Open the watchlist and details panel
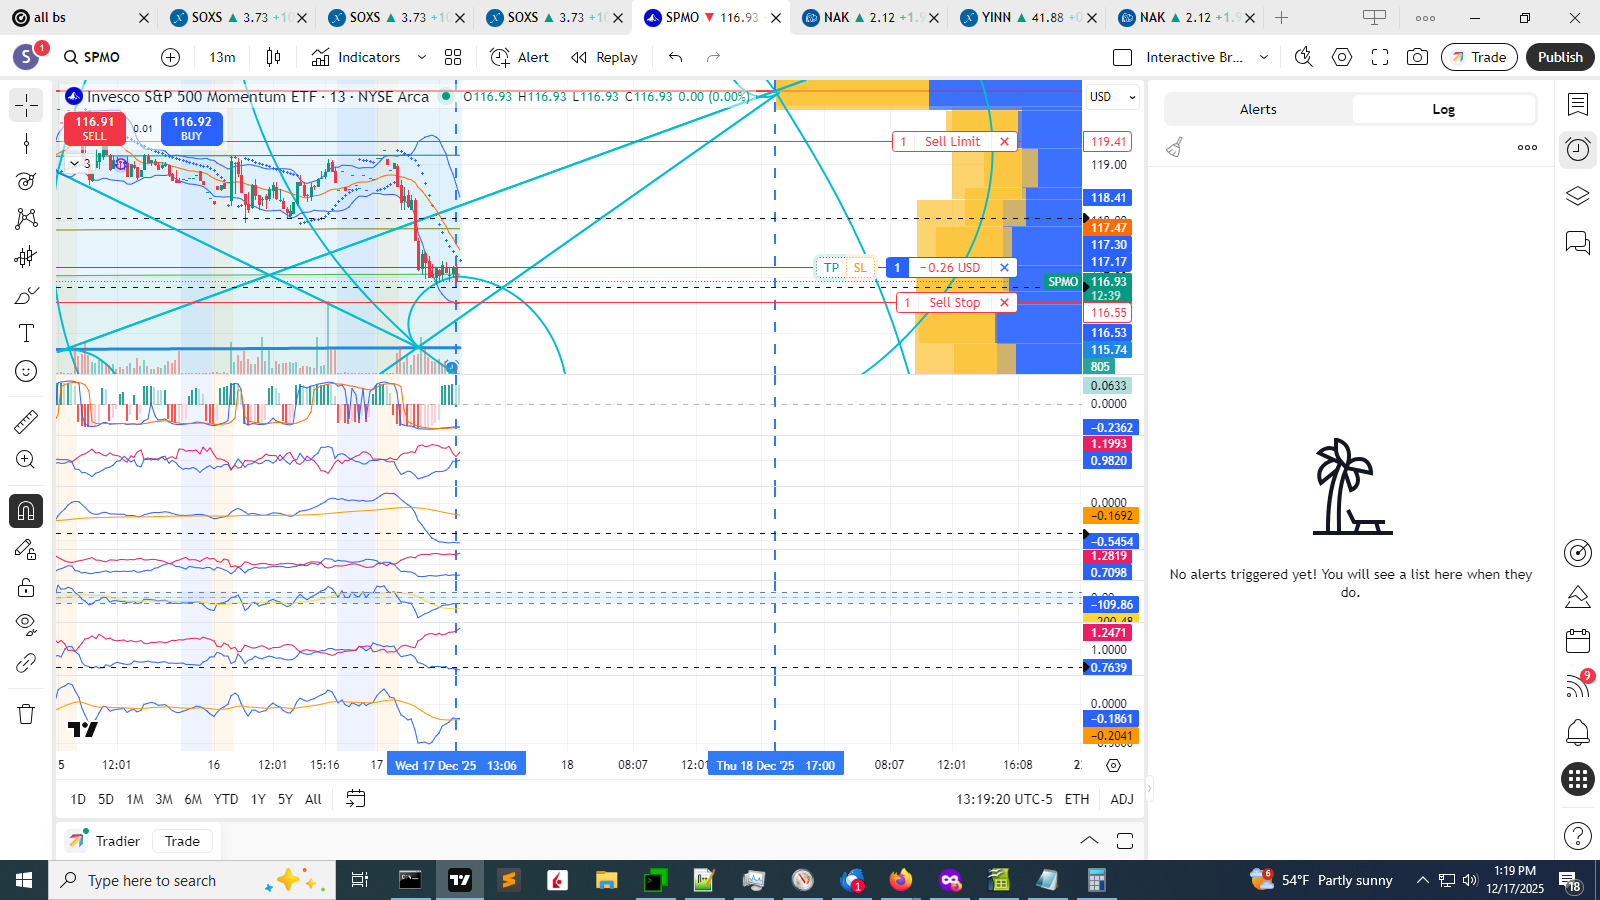This screenshot has width=1600, height=900. coord(1578,104)
